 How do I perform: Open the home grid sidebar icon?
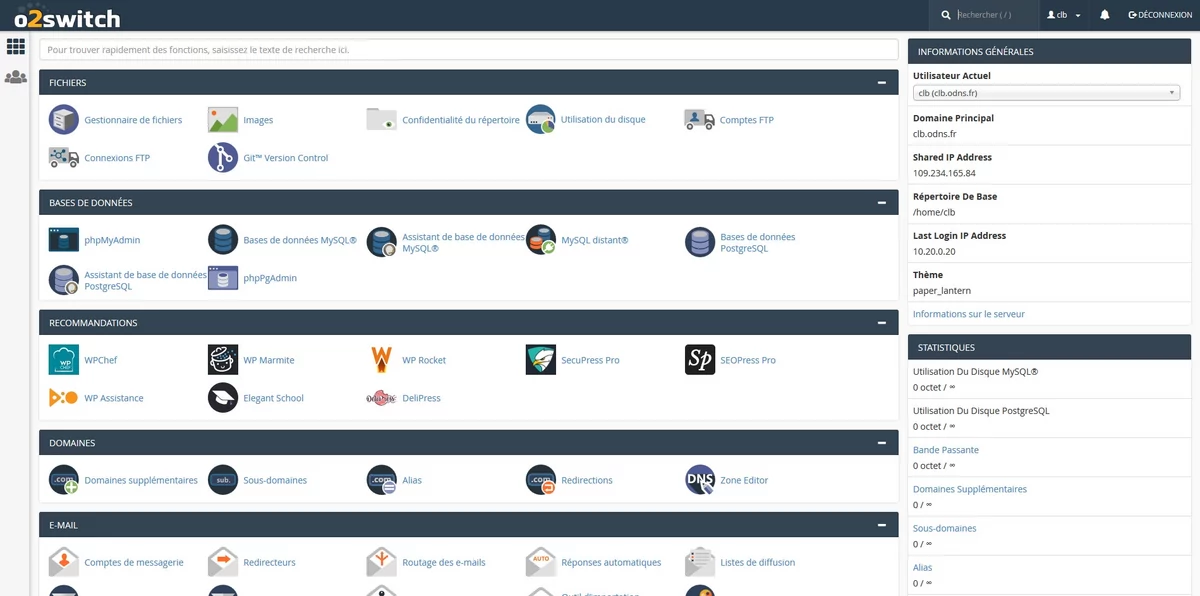(15, 46)
